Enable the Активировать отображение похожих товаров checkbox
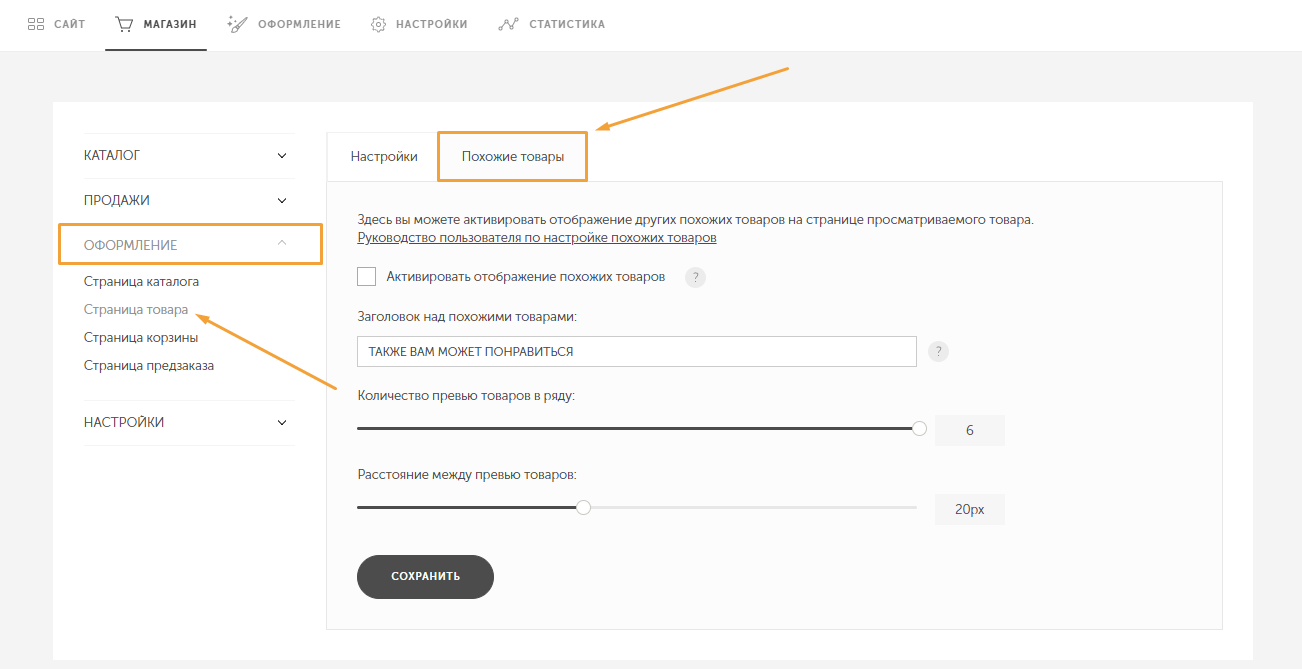This screenshot has width=1302, height=669. click(x=366, y=276)
